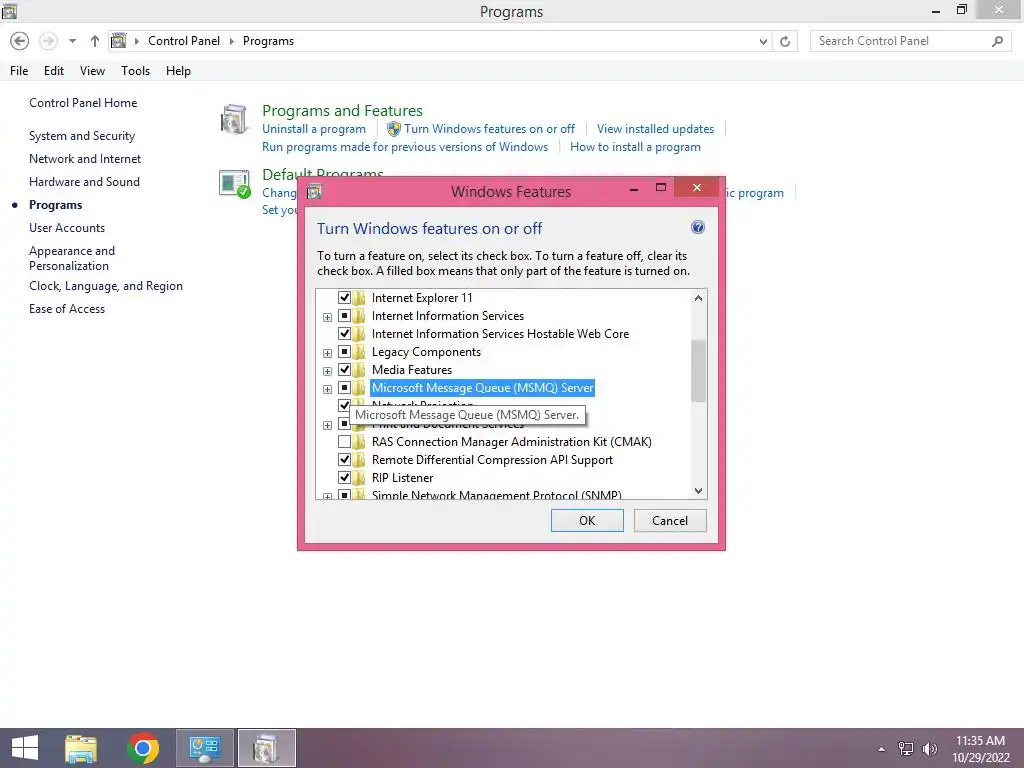Viewport: 1024px width, 768px height.
Task: Open the Windows Start button
Action: [x=25, y=748]
